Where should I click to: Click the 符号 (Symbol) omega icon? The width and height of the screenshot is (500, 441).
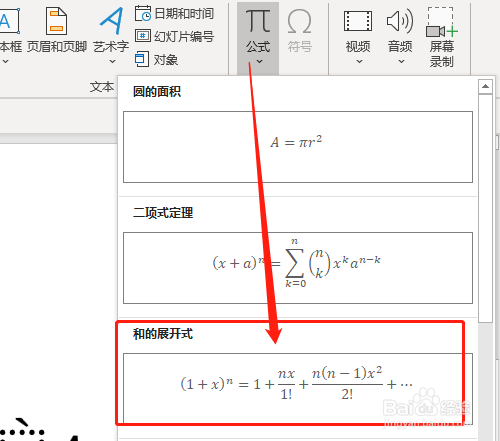point(299,21)
